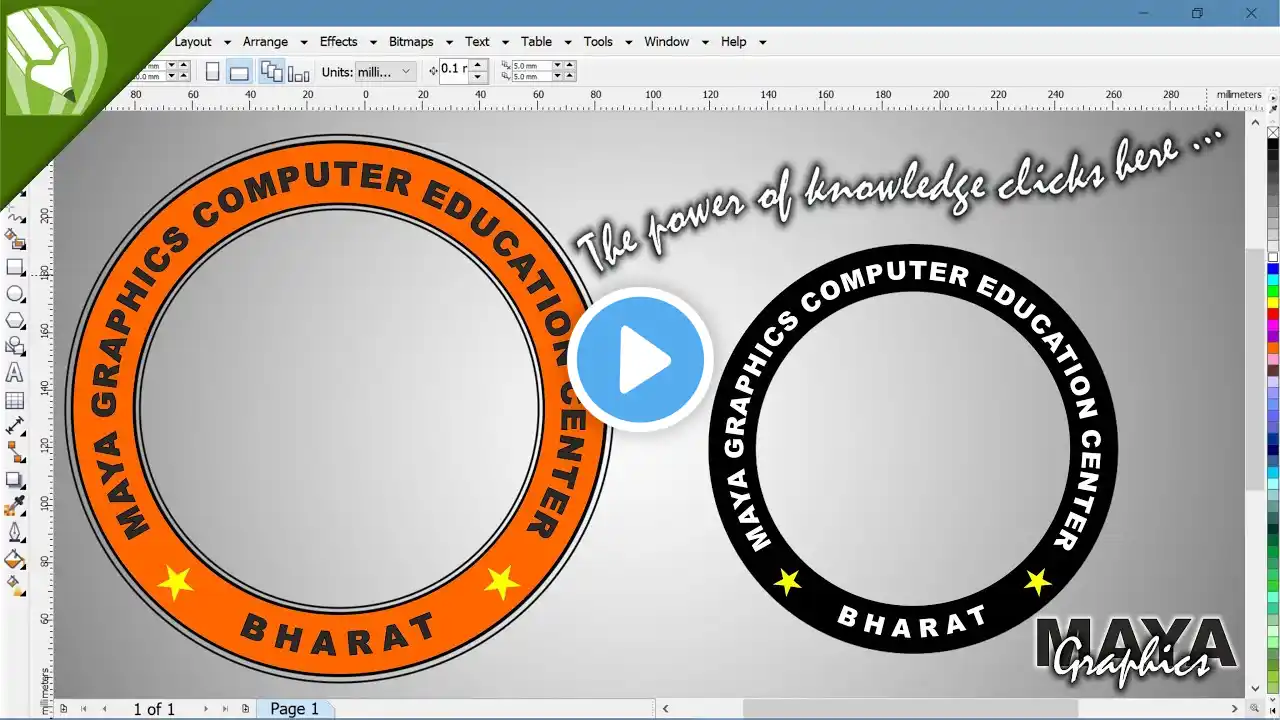Open dropdown arrow beside Layout menu
The height and width of the screenshot is (720, 1280).
227,42
